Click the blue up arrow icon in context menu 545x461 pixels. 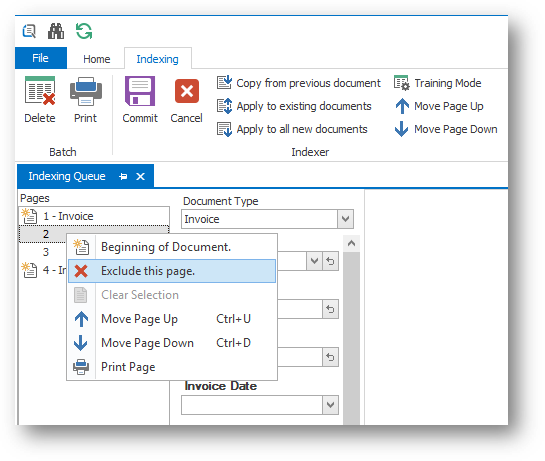81,319
